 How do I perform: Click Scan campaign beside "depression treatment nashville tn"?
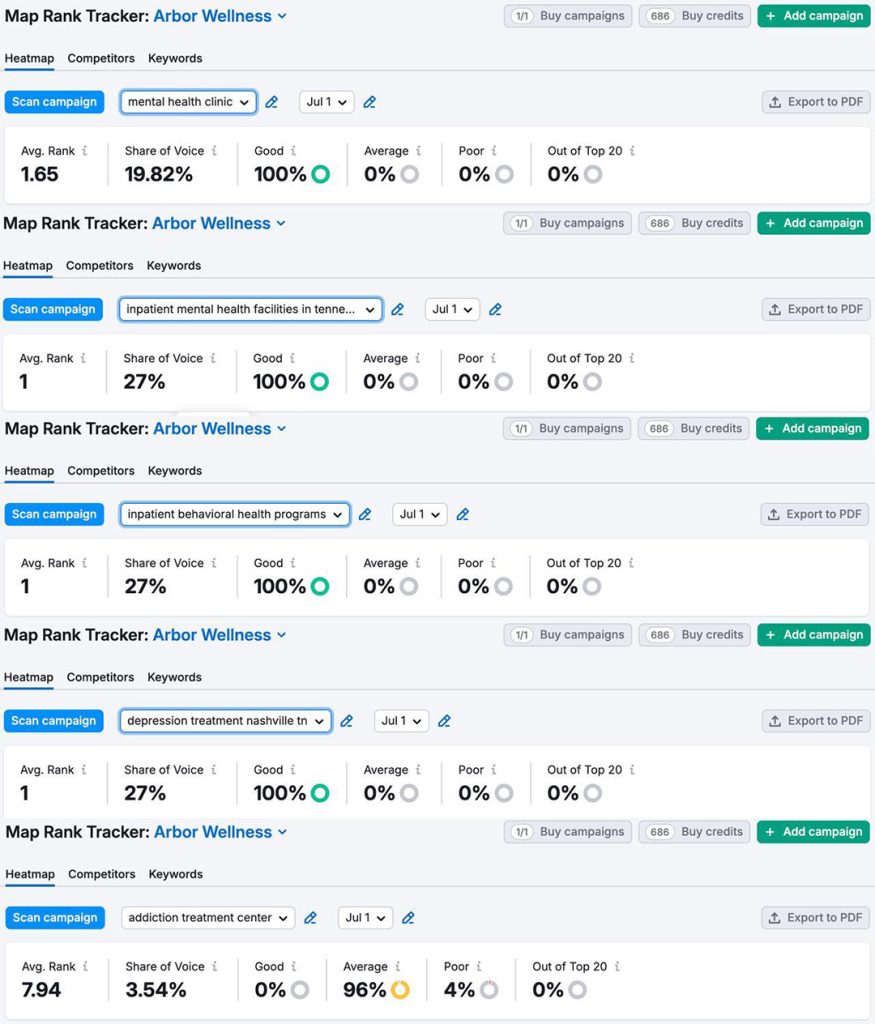54,721
